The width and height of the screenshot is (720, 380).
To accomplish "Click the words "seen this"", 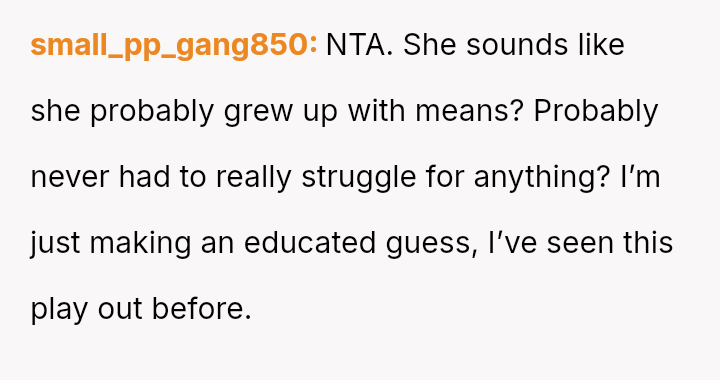I will pos(610,243).
